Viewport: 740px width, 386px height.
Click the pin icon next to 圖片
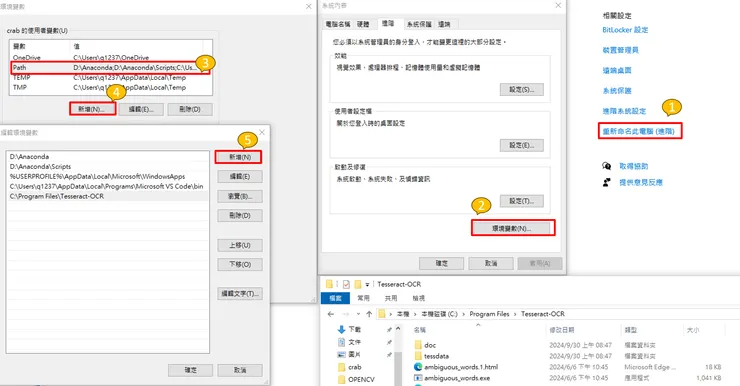pyautogui.click(x=389, y=355)
